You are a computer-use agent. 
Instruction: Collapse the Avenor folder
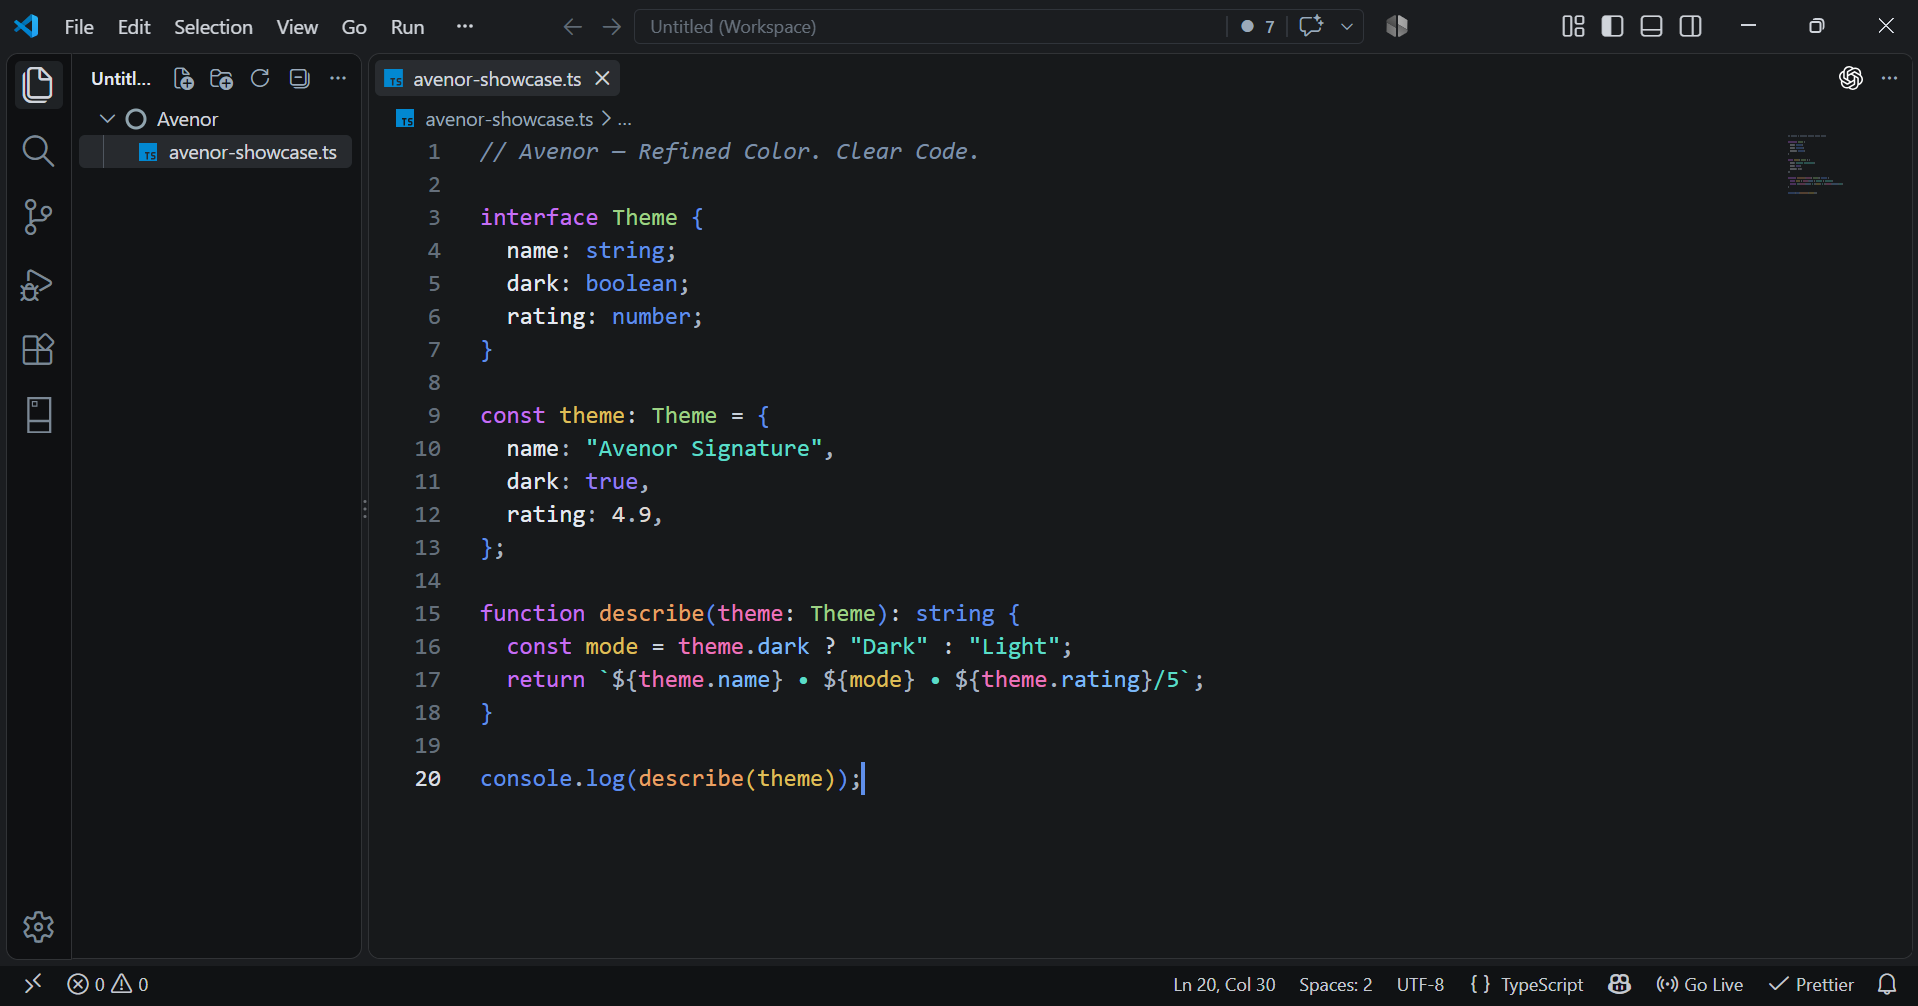pos(108,119)
